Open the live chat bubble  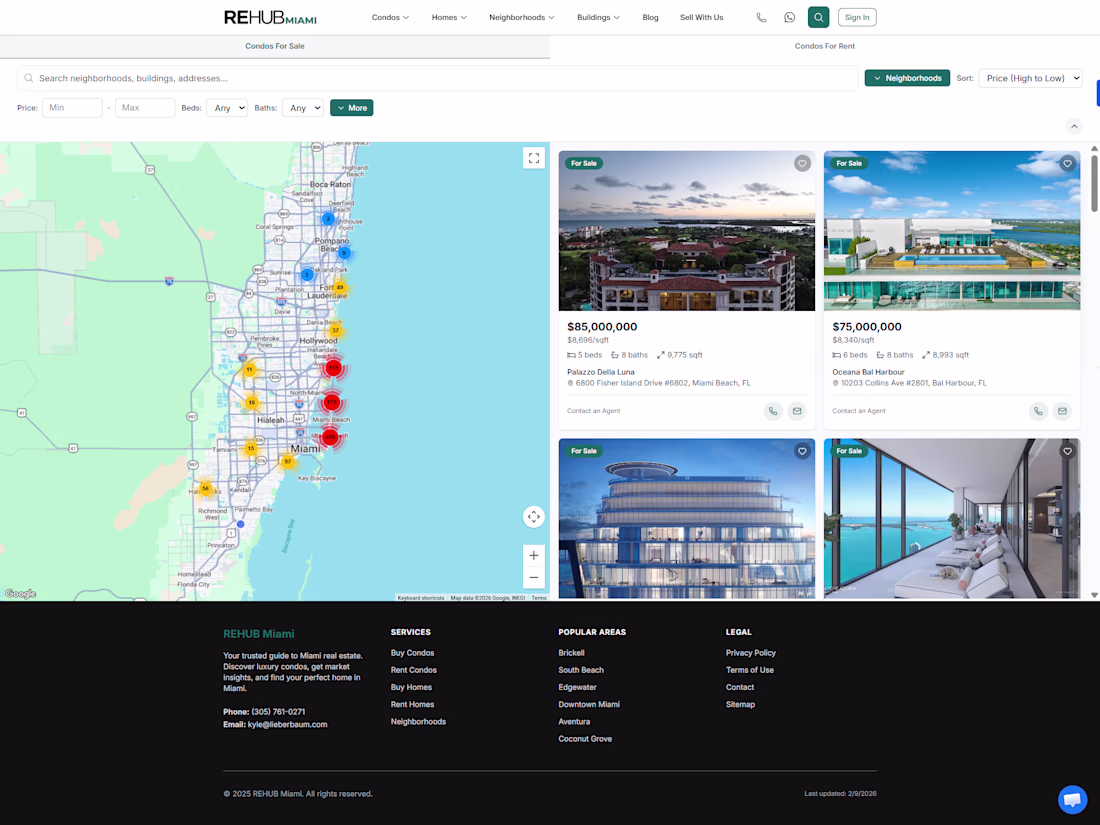click(x=1072, y=799)
